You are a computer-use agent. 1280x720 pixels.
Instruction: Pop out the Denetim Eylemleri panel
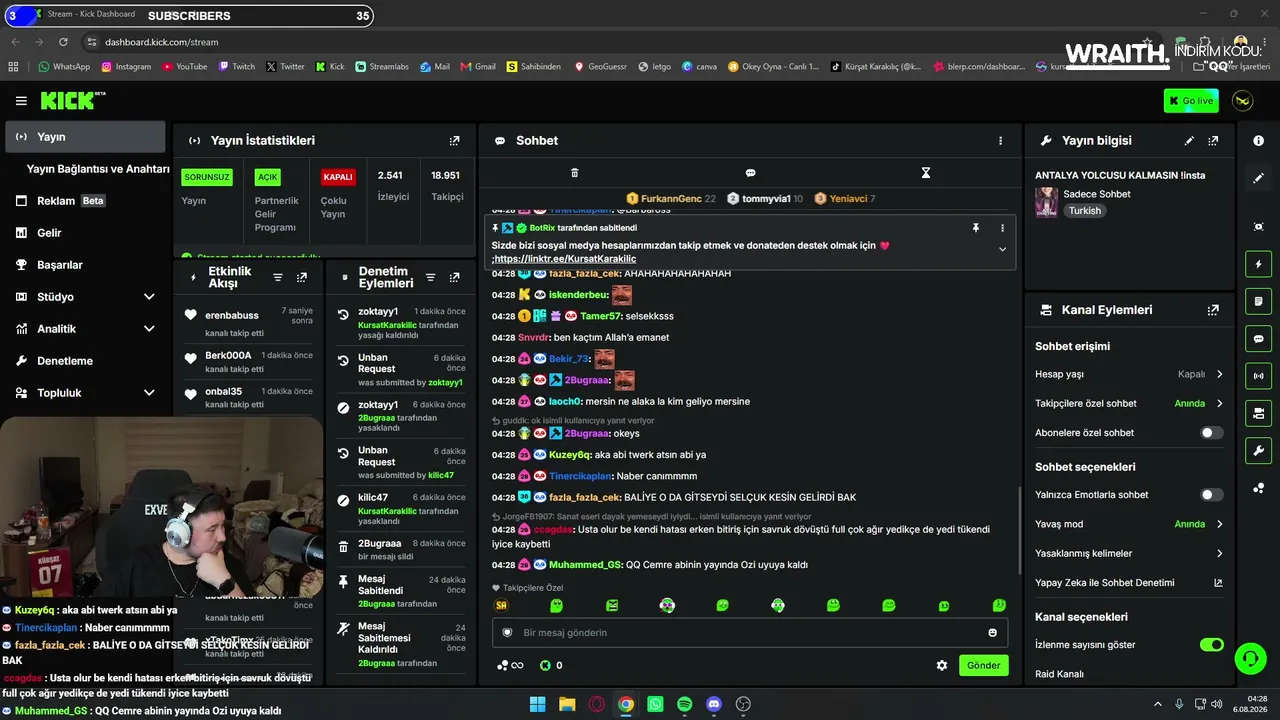pos(455,277)
